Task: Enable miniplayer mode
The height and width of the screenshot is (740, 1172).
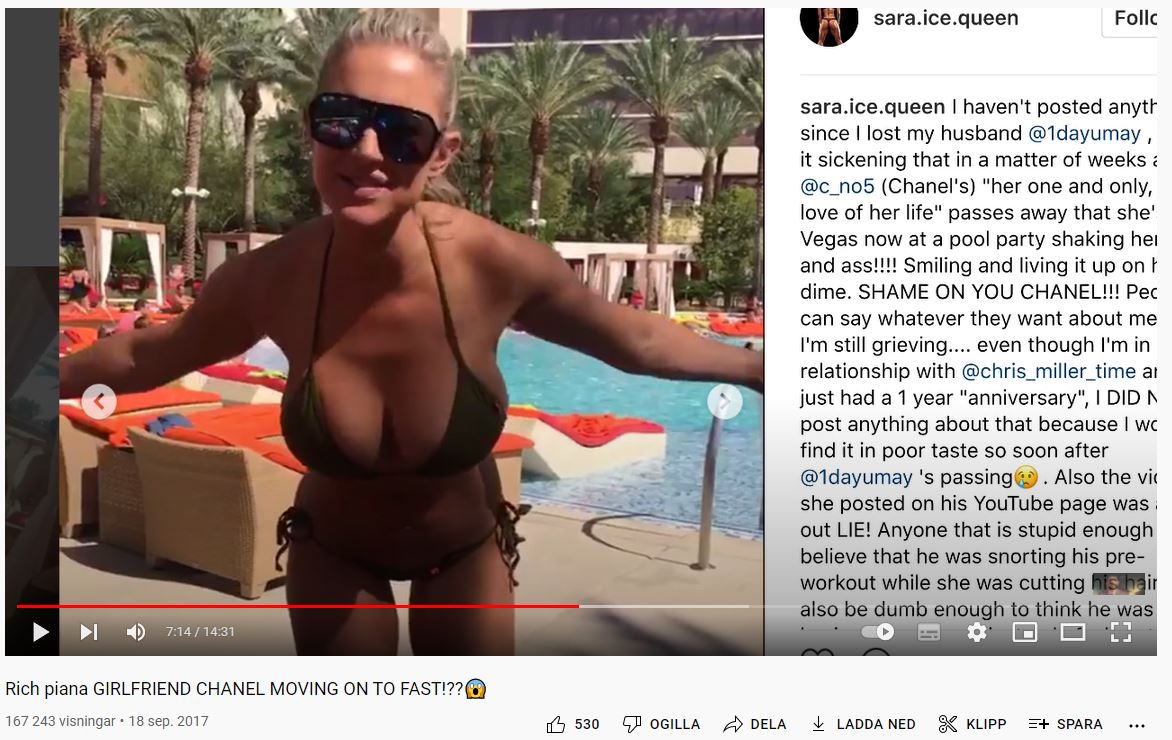Action: (x=1024, y=632)
